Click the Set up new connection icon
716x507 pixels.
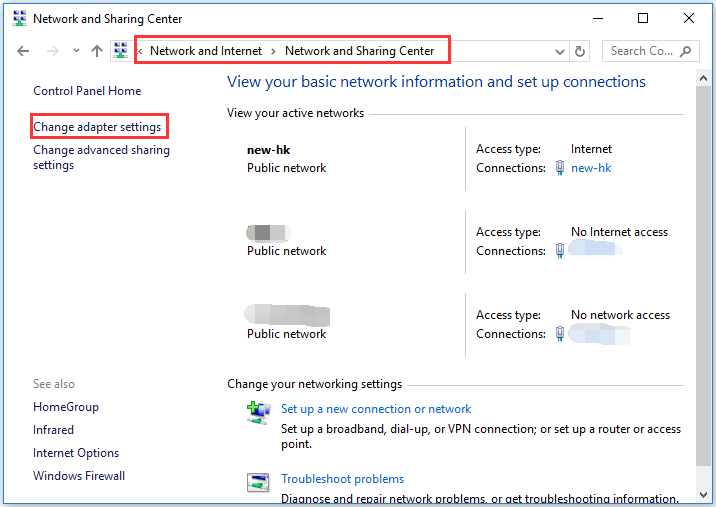pyautogui.click(x=258, y=412)
